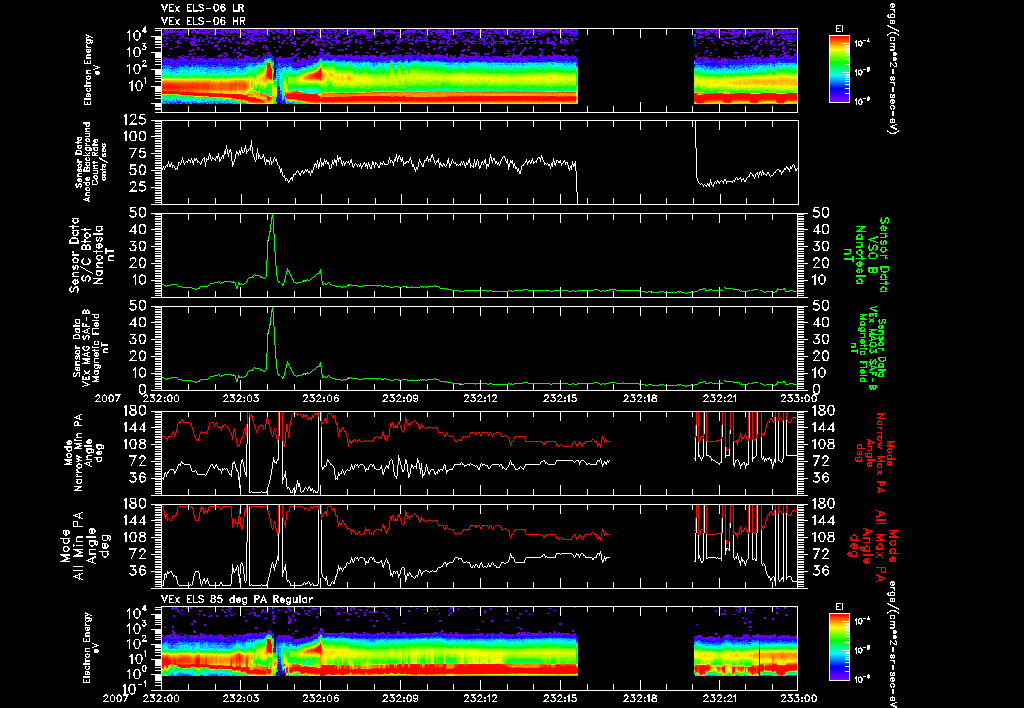This screenshot has width=1024, height=708.
Task: Click "232:18" on the middle time axis
Action: click(x=640, y=398)
